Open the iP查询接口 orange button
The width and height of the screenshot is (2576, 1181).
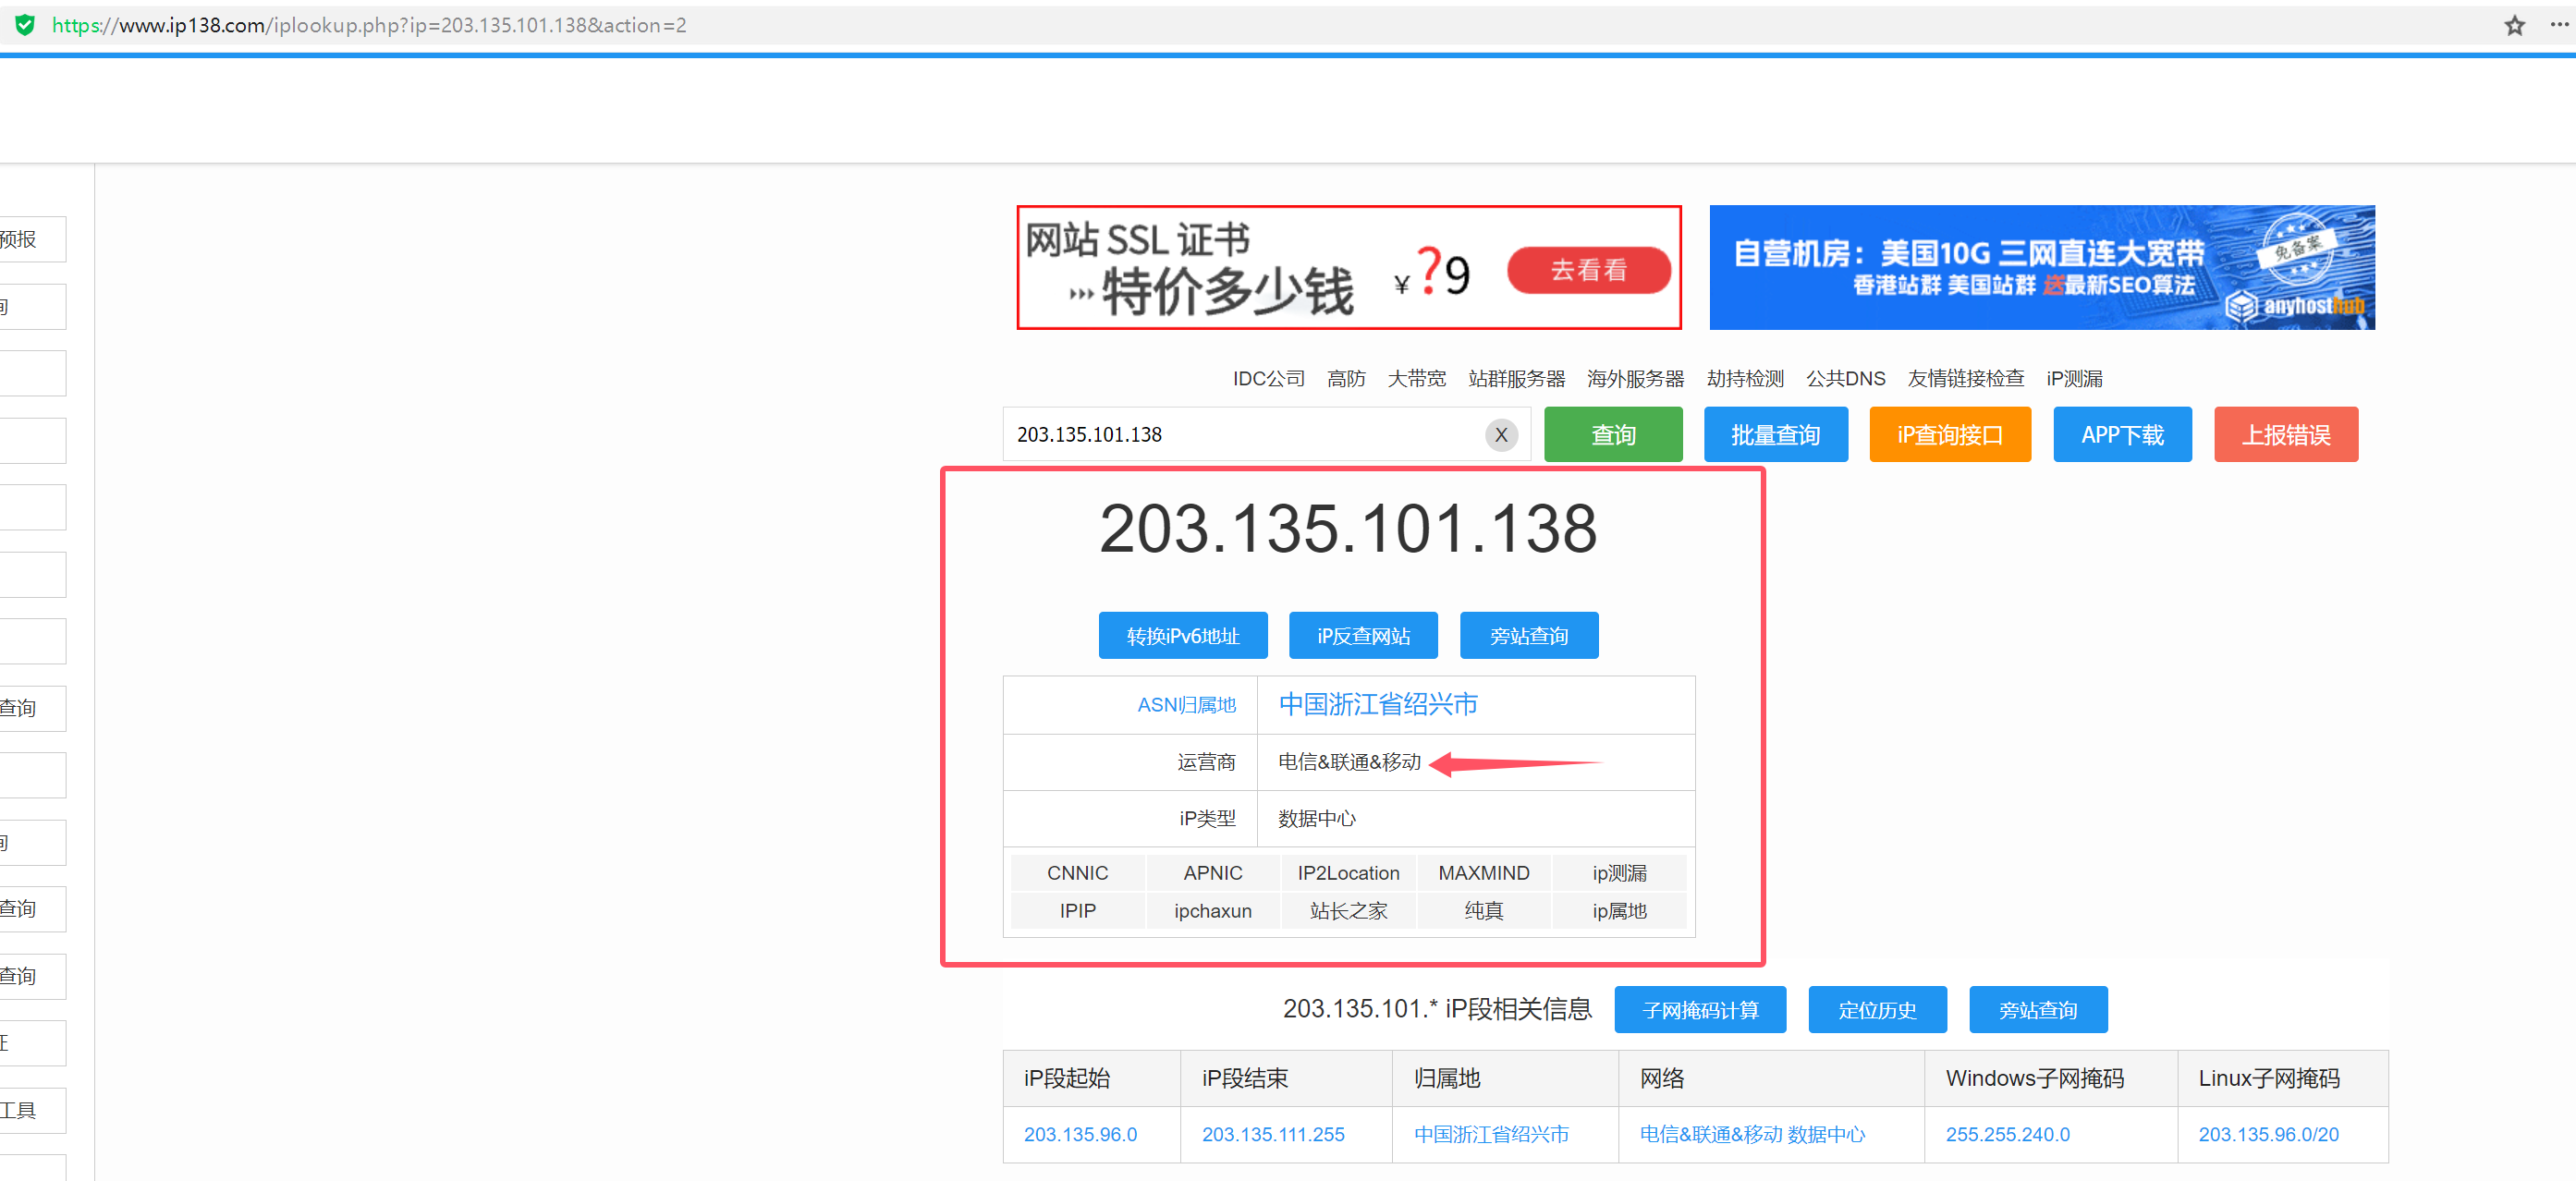(1949, 434)
